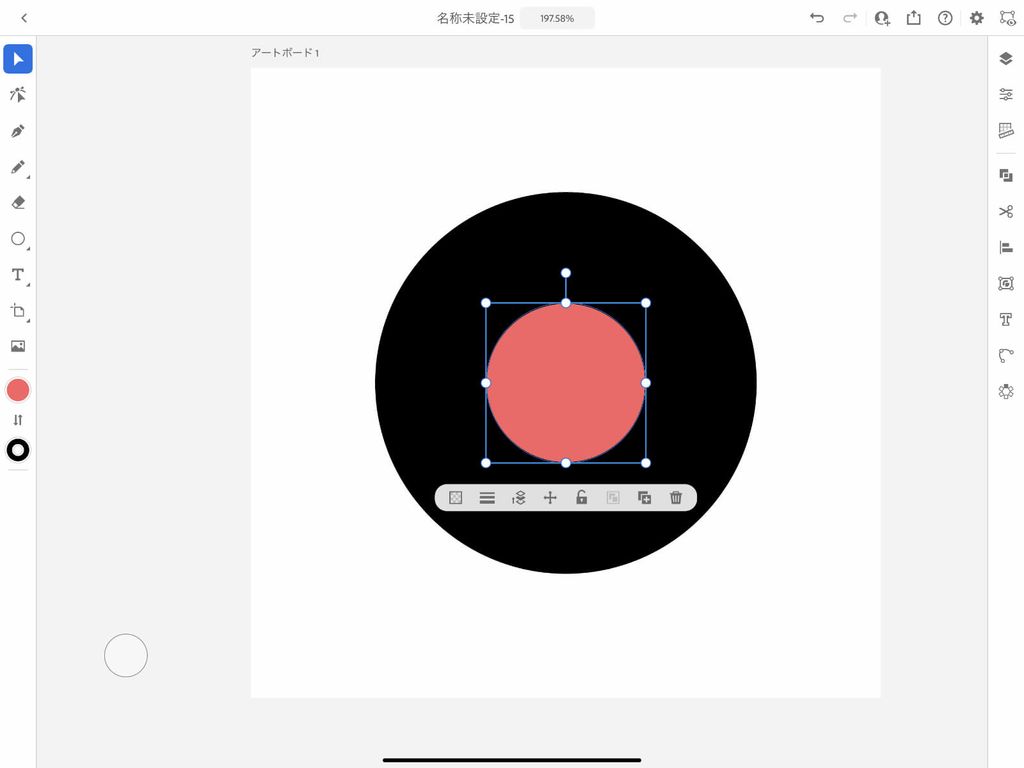Go back with the chevron arrow
The image size is (1024, 768).
pos(24,18)
